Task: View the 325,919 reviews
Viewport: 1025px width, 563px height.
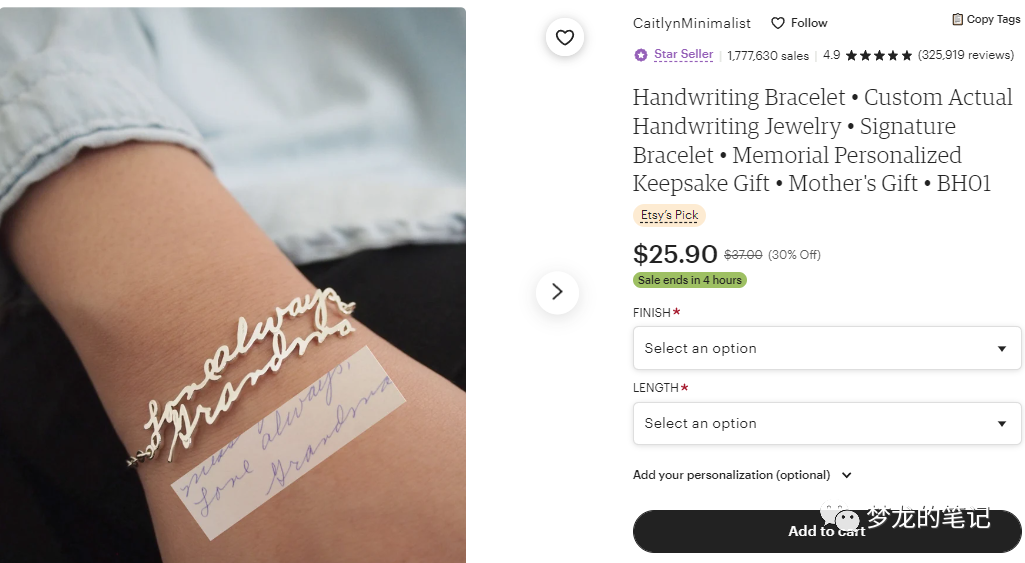Action: 966,55
